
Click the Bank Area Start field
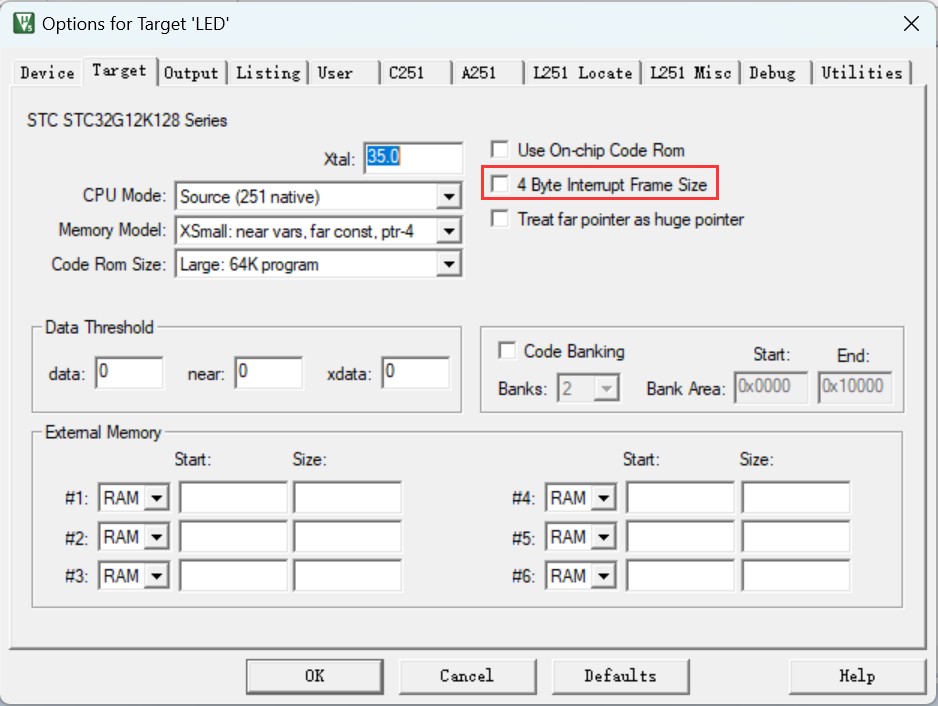[x=770, y=388]
